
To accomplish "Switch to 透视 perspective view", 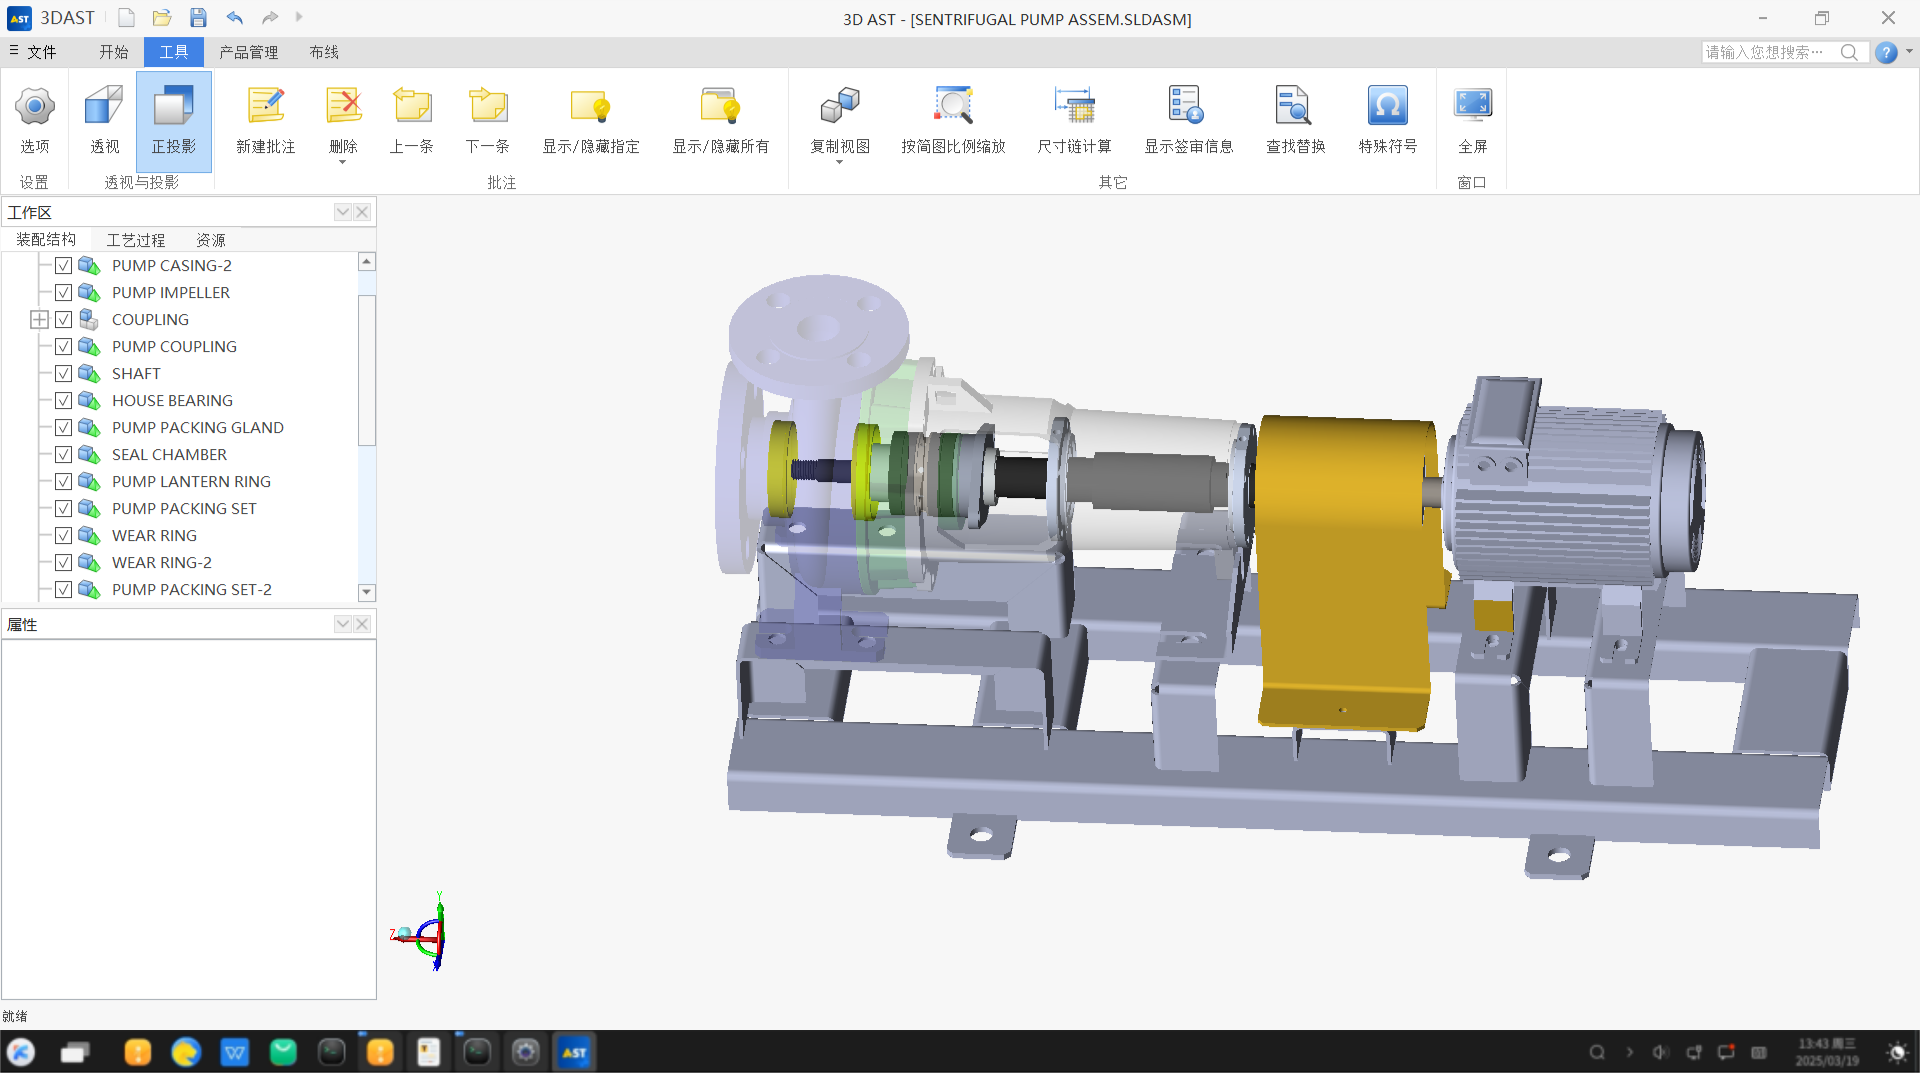I will point(104,108).
